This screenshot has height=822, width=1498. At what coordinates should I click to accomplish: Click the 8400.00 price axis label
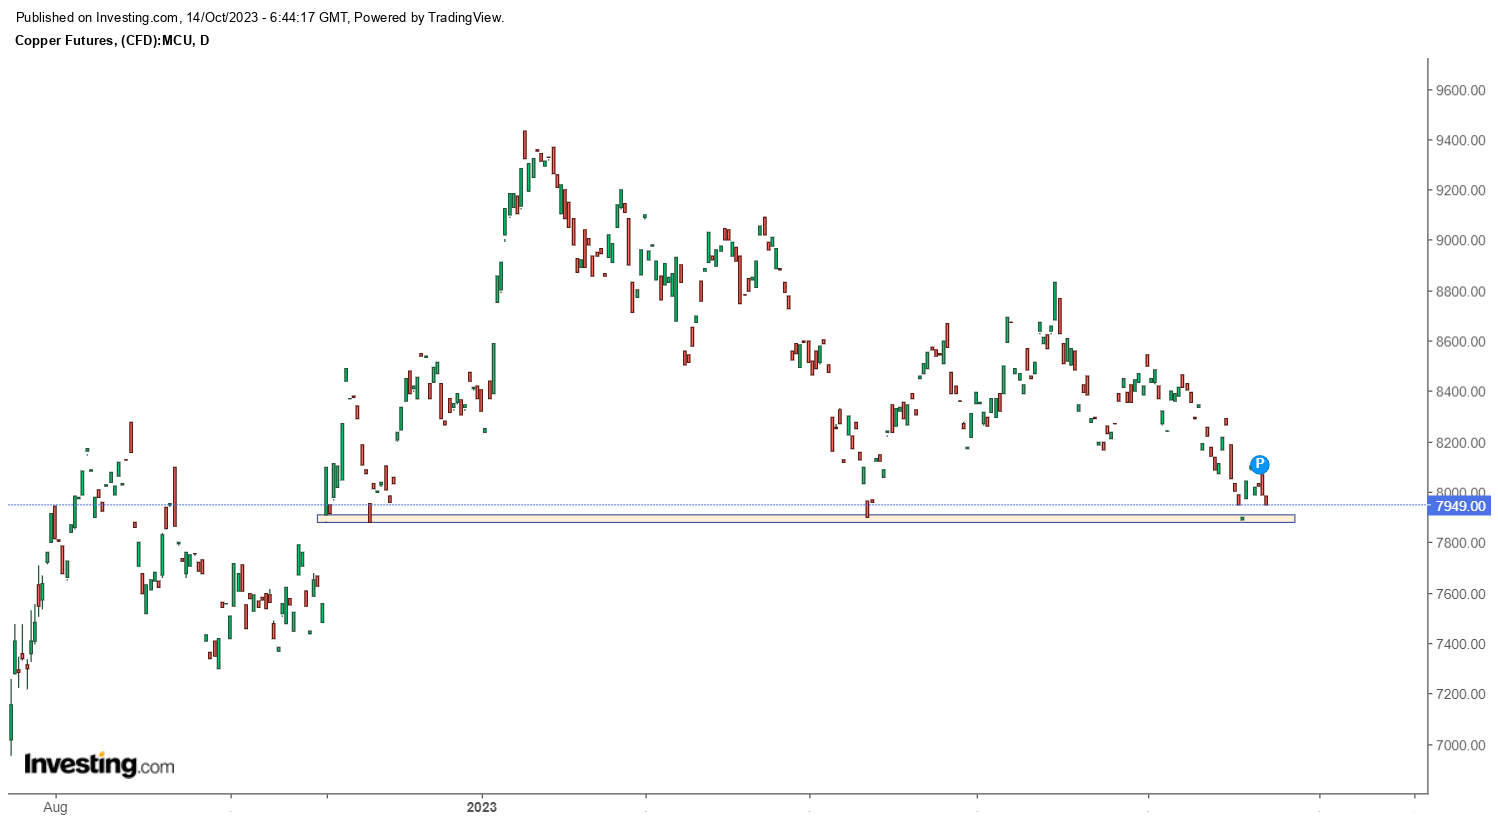[x=1460, y=391]
